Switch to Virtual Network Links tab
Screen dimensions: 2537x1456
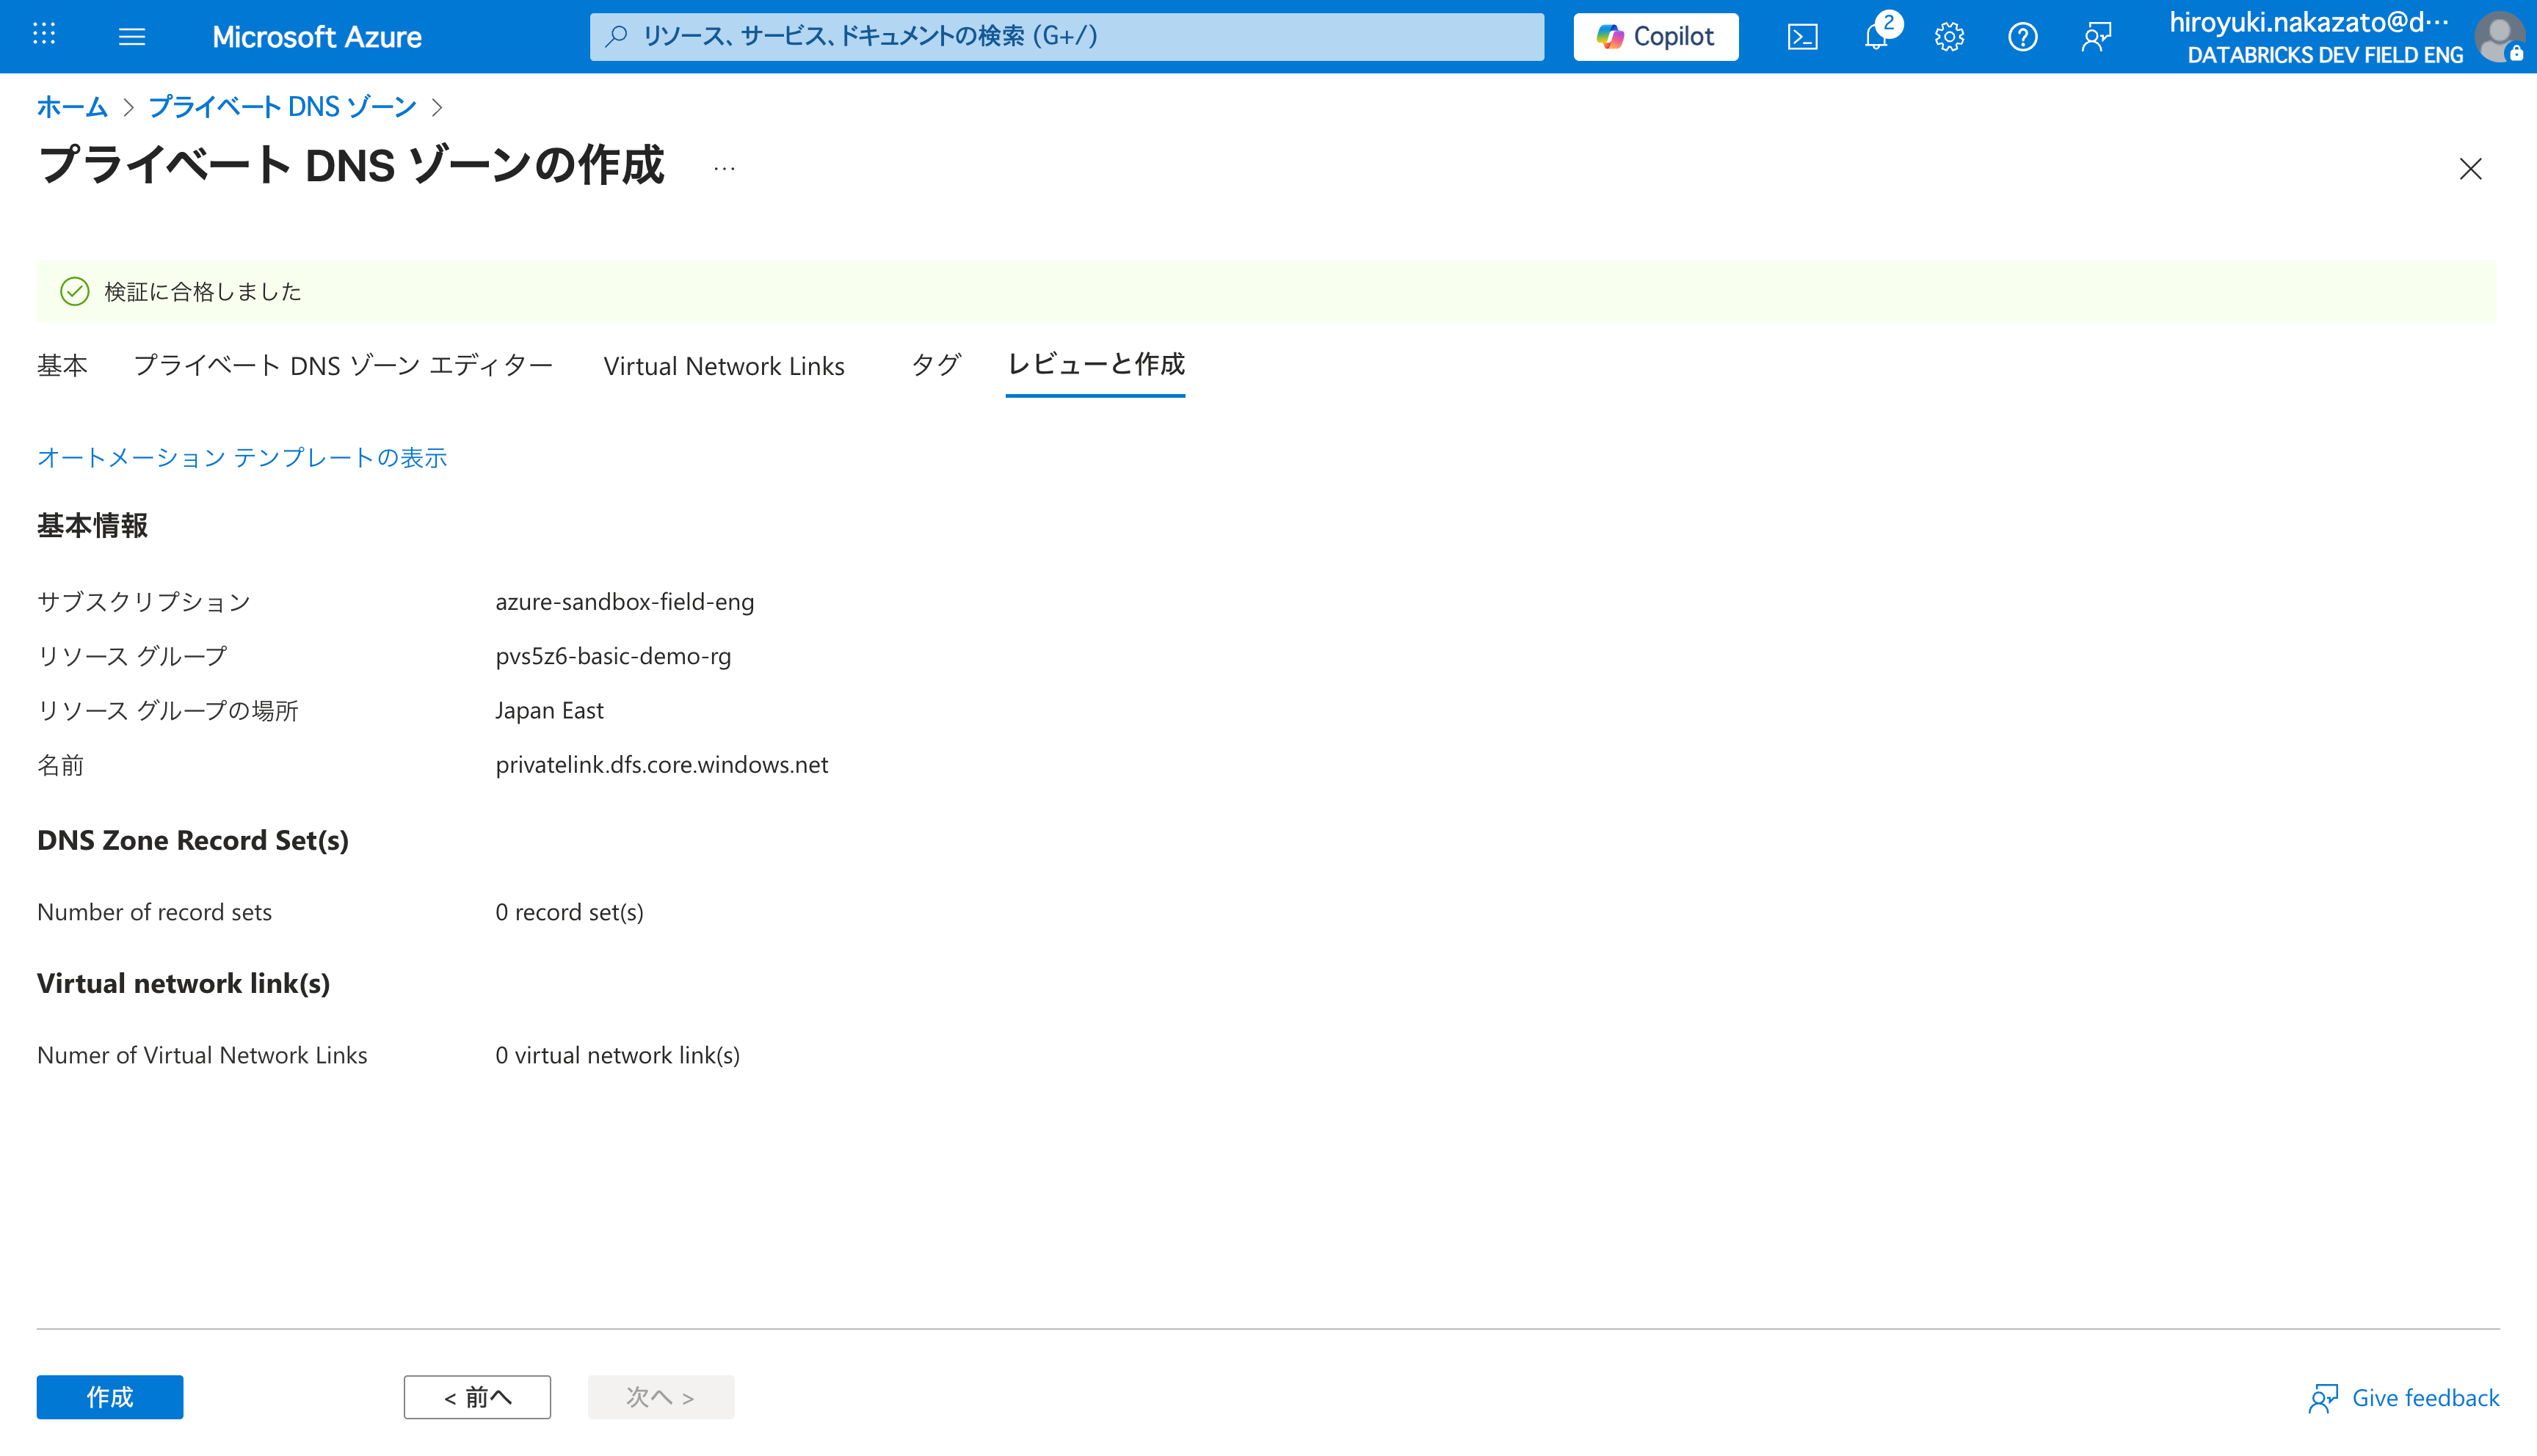[724, 365]
